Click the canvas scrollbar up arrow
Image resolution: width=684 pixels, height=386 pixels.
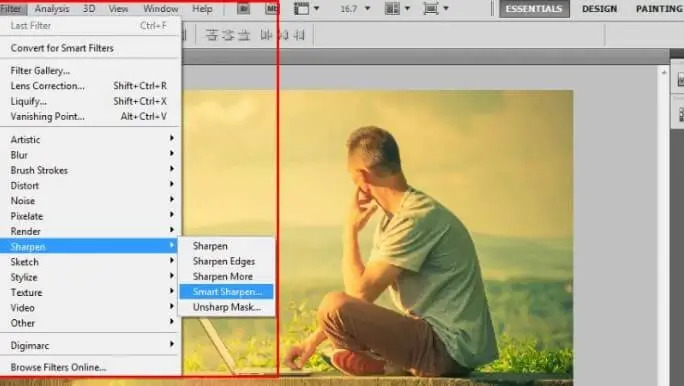(x=664, y=72)
